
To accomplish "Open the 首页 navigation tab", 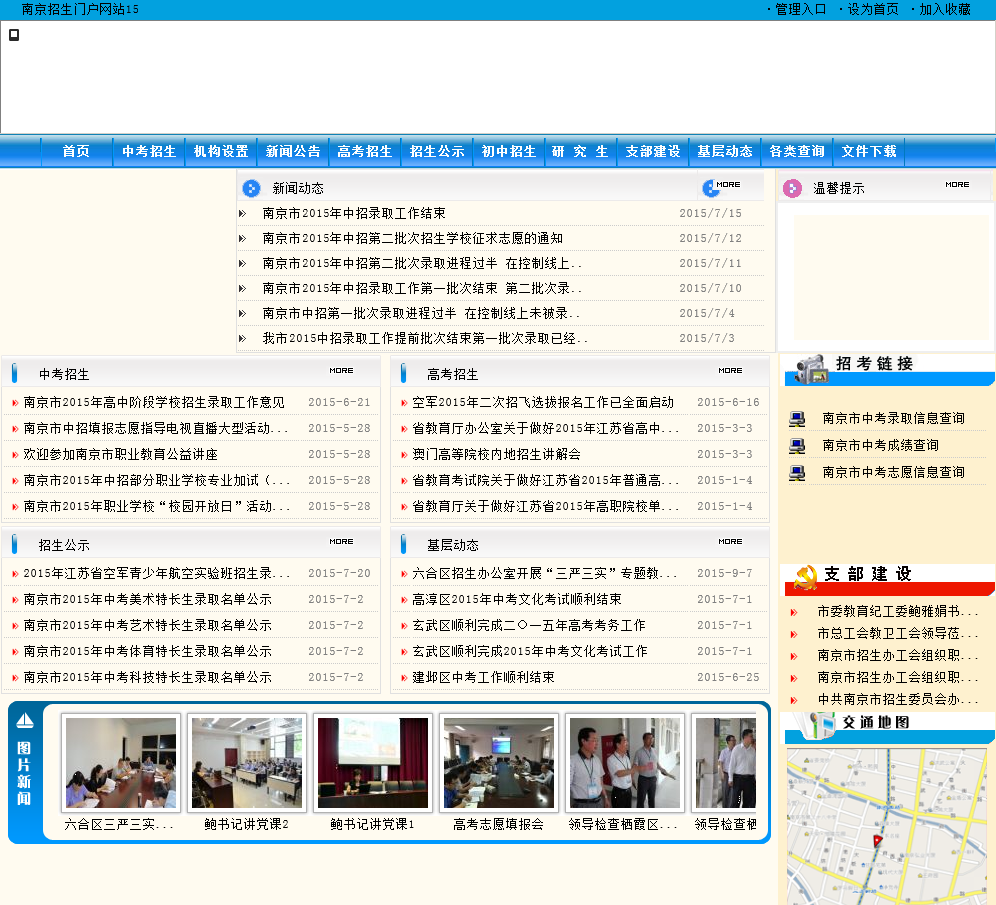I will [x=76, y=151].
